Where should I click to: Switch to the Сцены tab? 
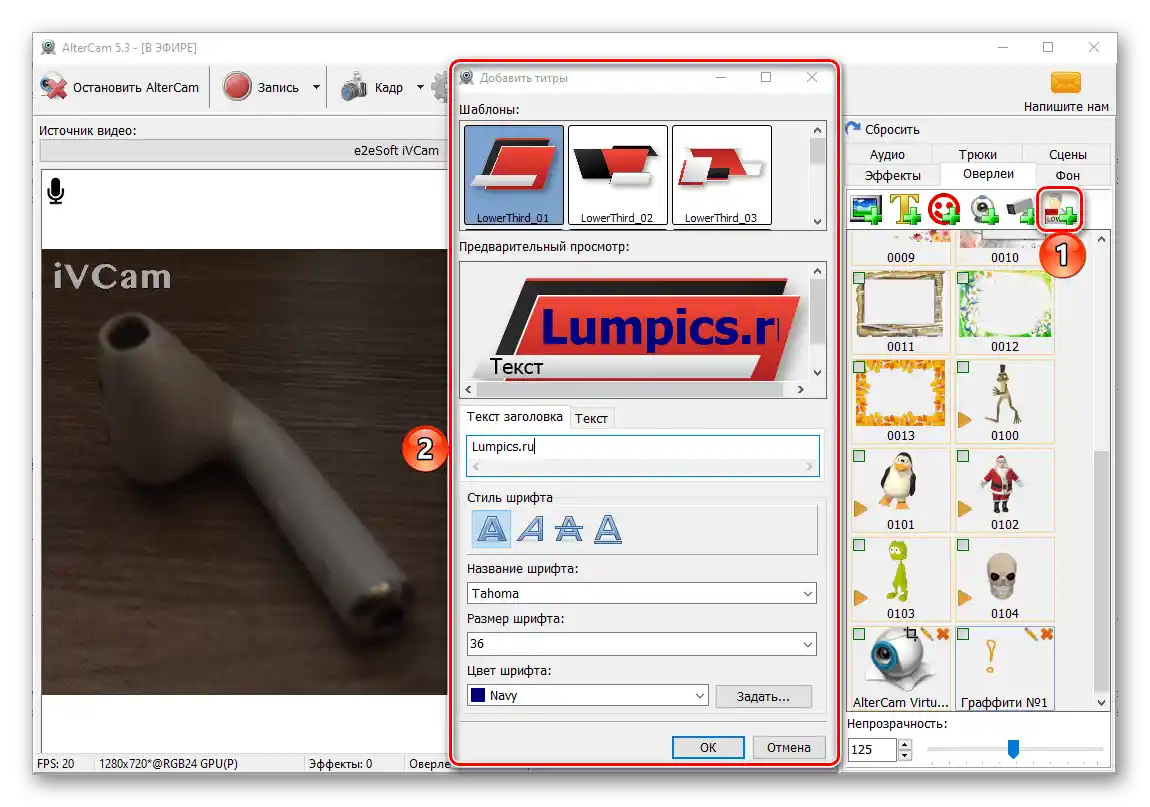1067,155
